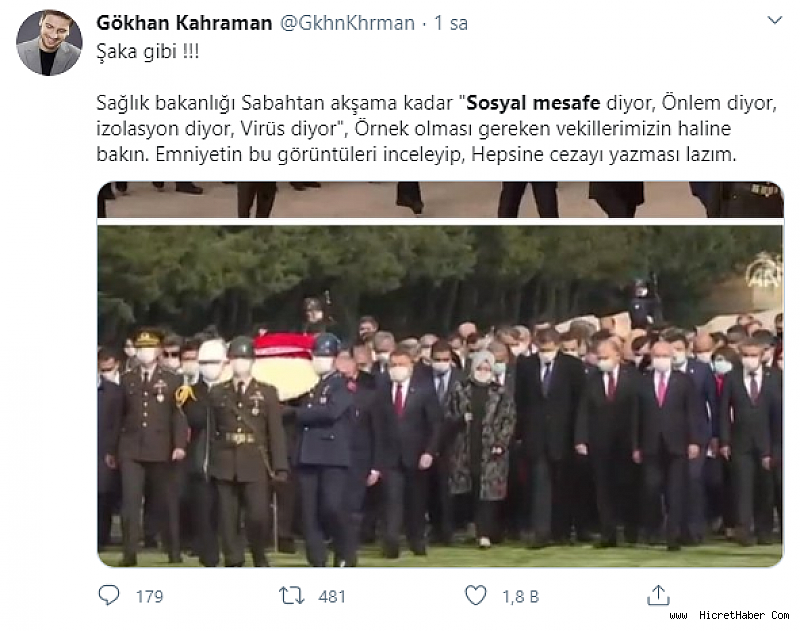Image resolution: width=800 pixels, height=631 pixels.
Task: Open Gökhan Kahraman's profile avatar
Action: click(x=49, y=43)
